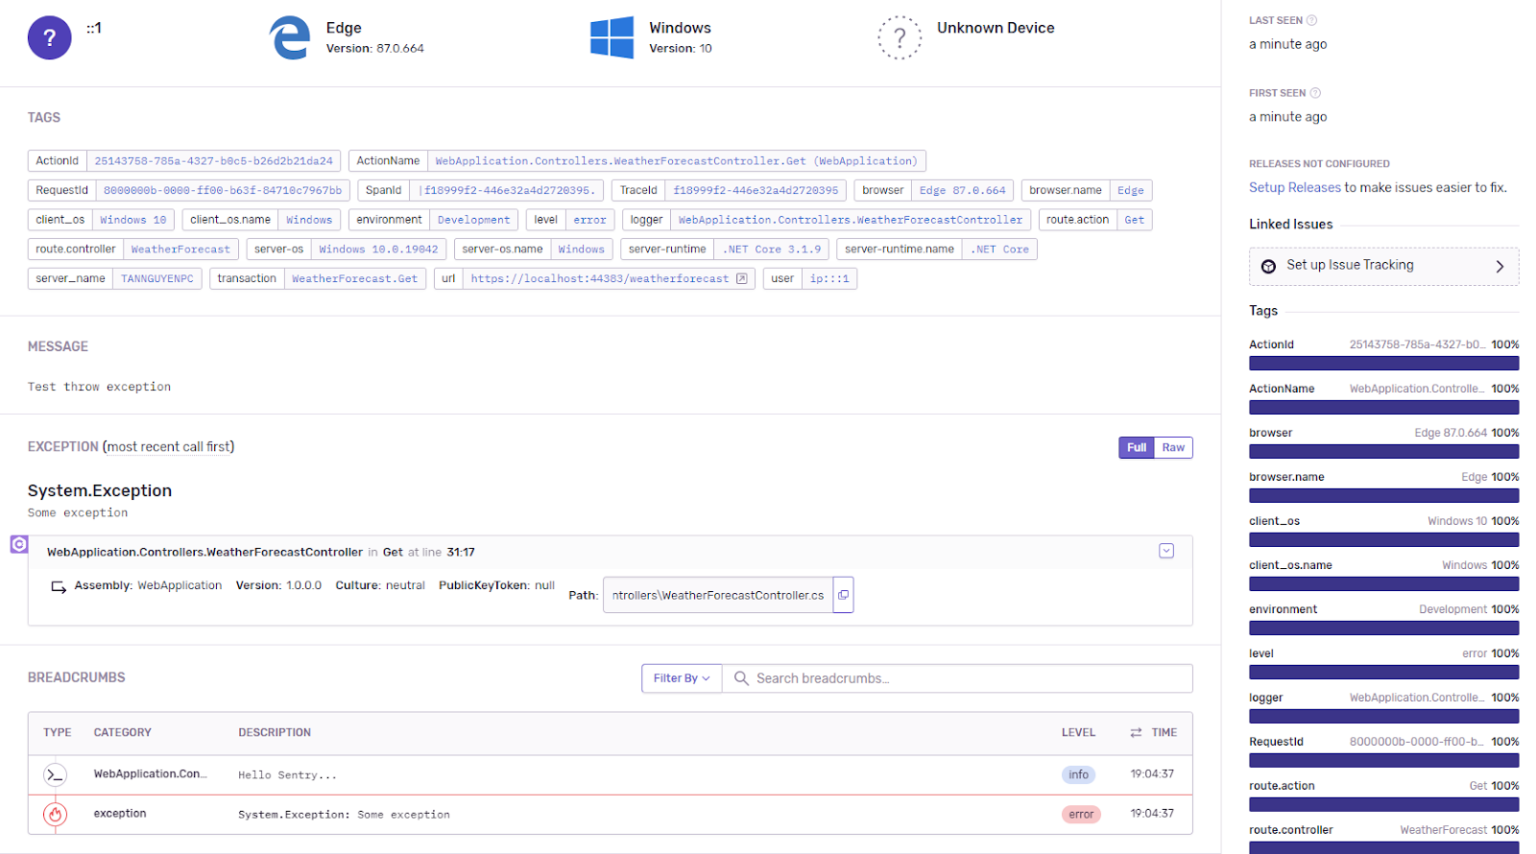Select the Full exception view tab
Screen dimensions: 1536x854
pos(1136,447)
